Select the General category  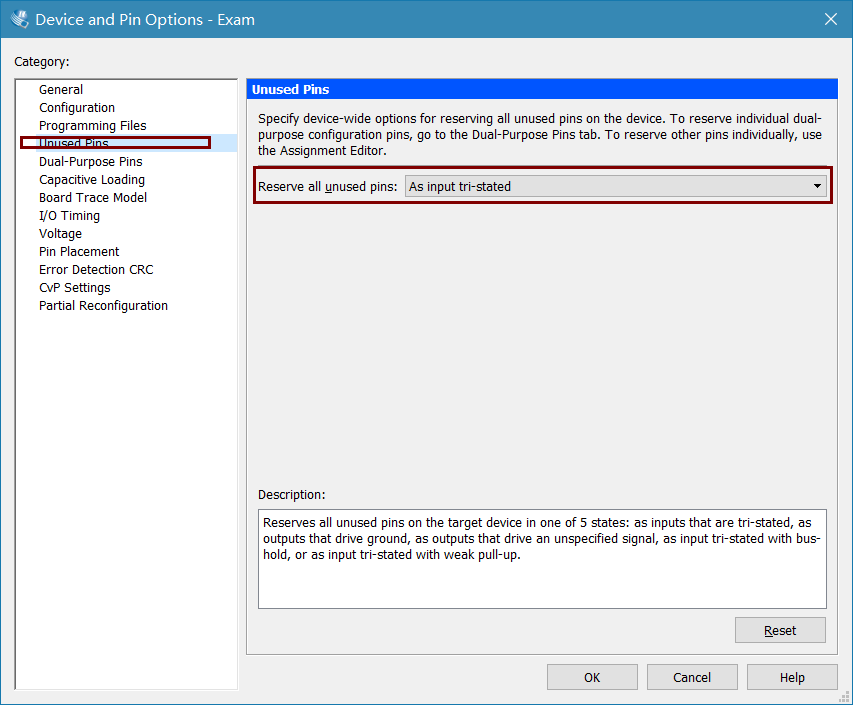click(61, 90)
